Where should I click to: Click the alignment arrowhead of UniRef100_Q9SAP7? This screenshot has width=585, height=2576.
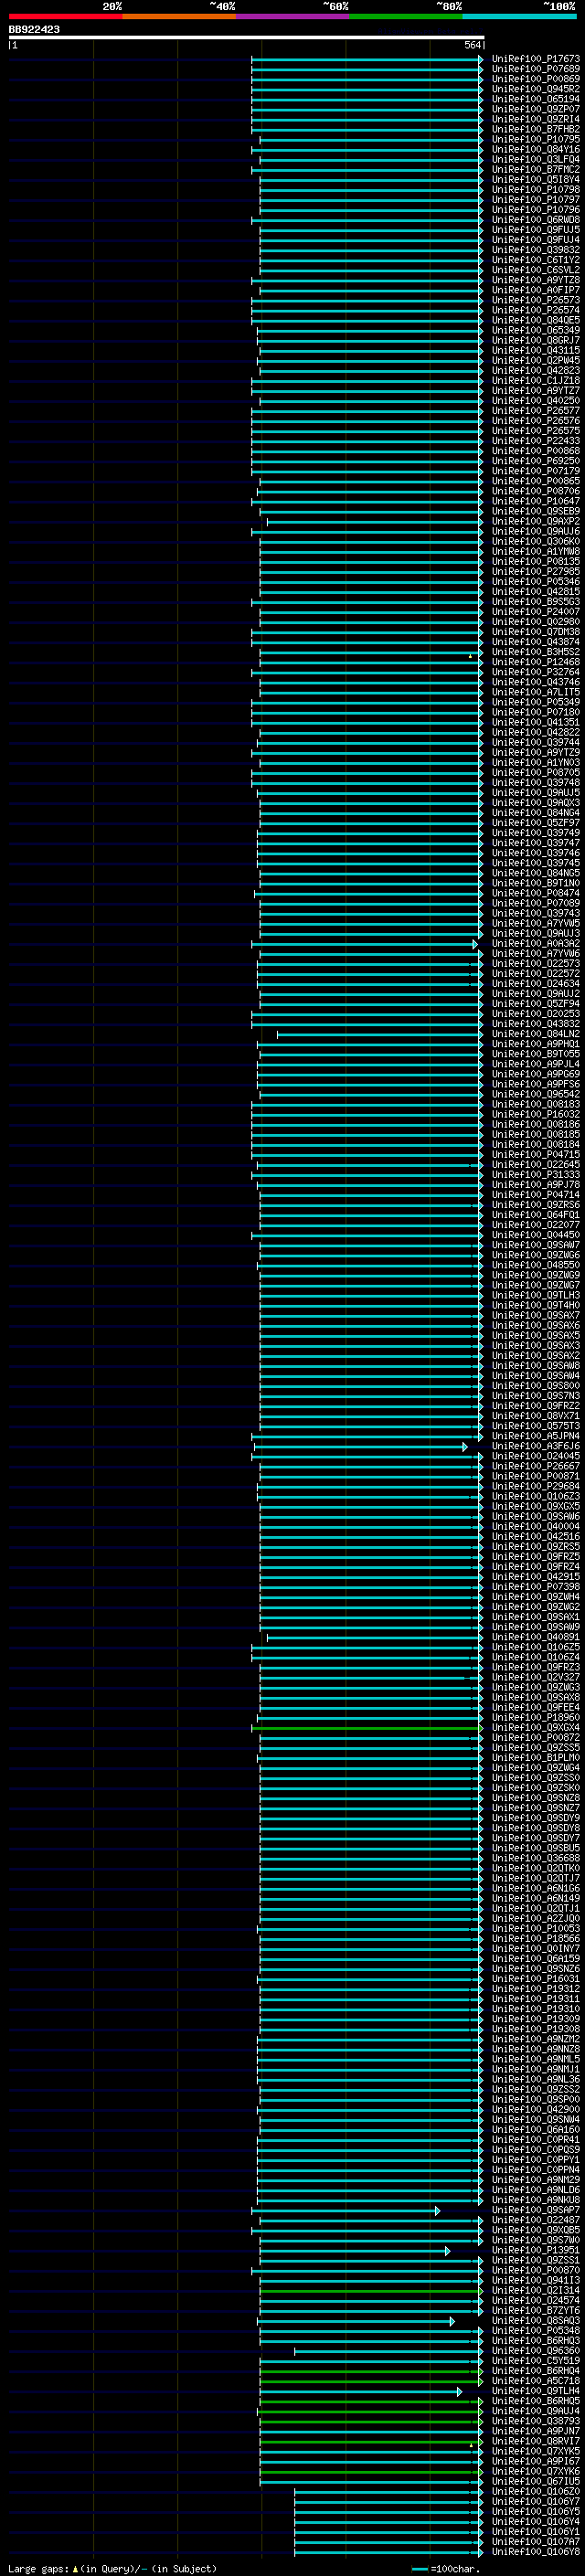(437, 2210)
